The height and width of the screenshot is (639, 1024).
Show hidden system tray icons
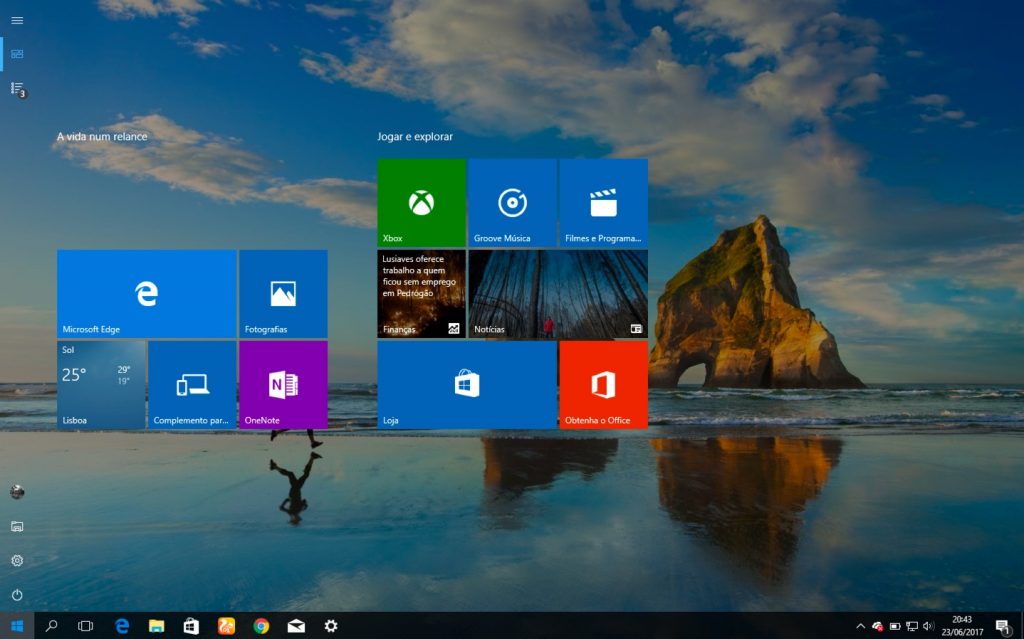[861, 626]
